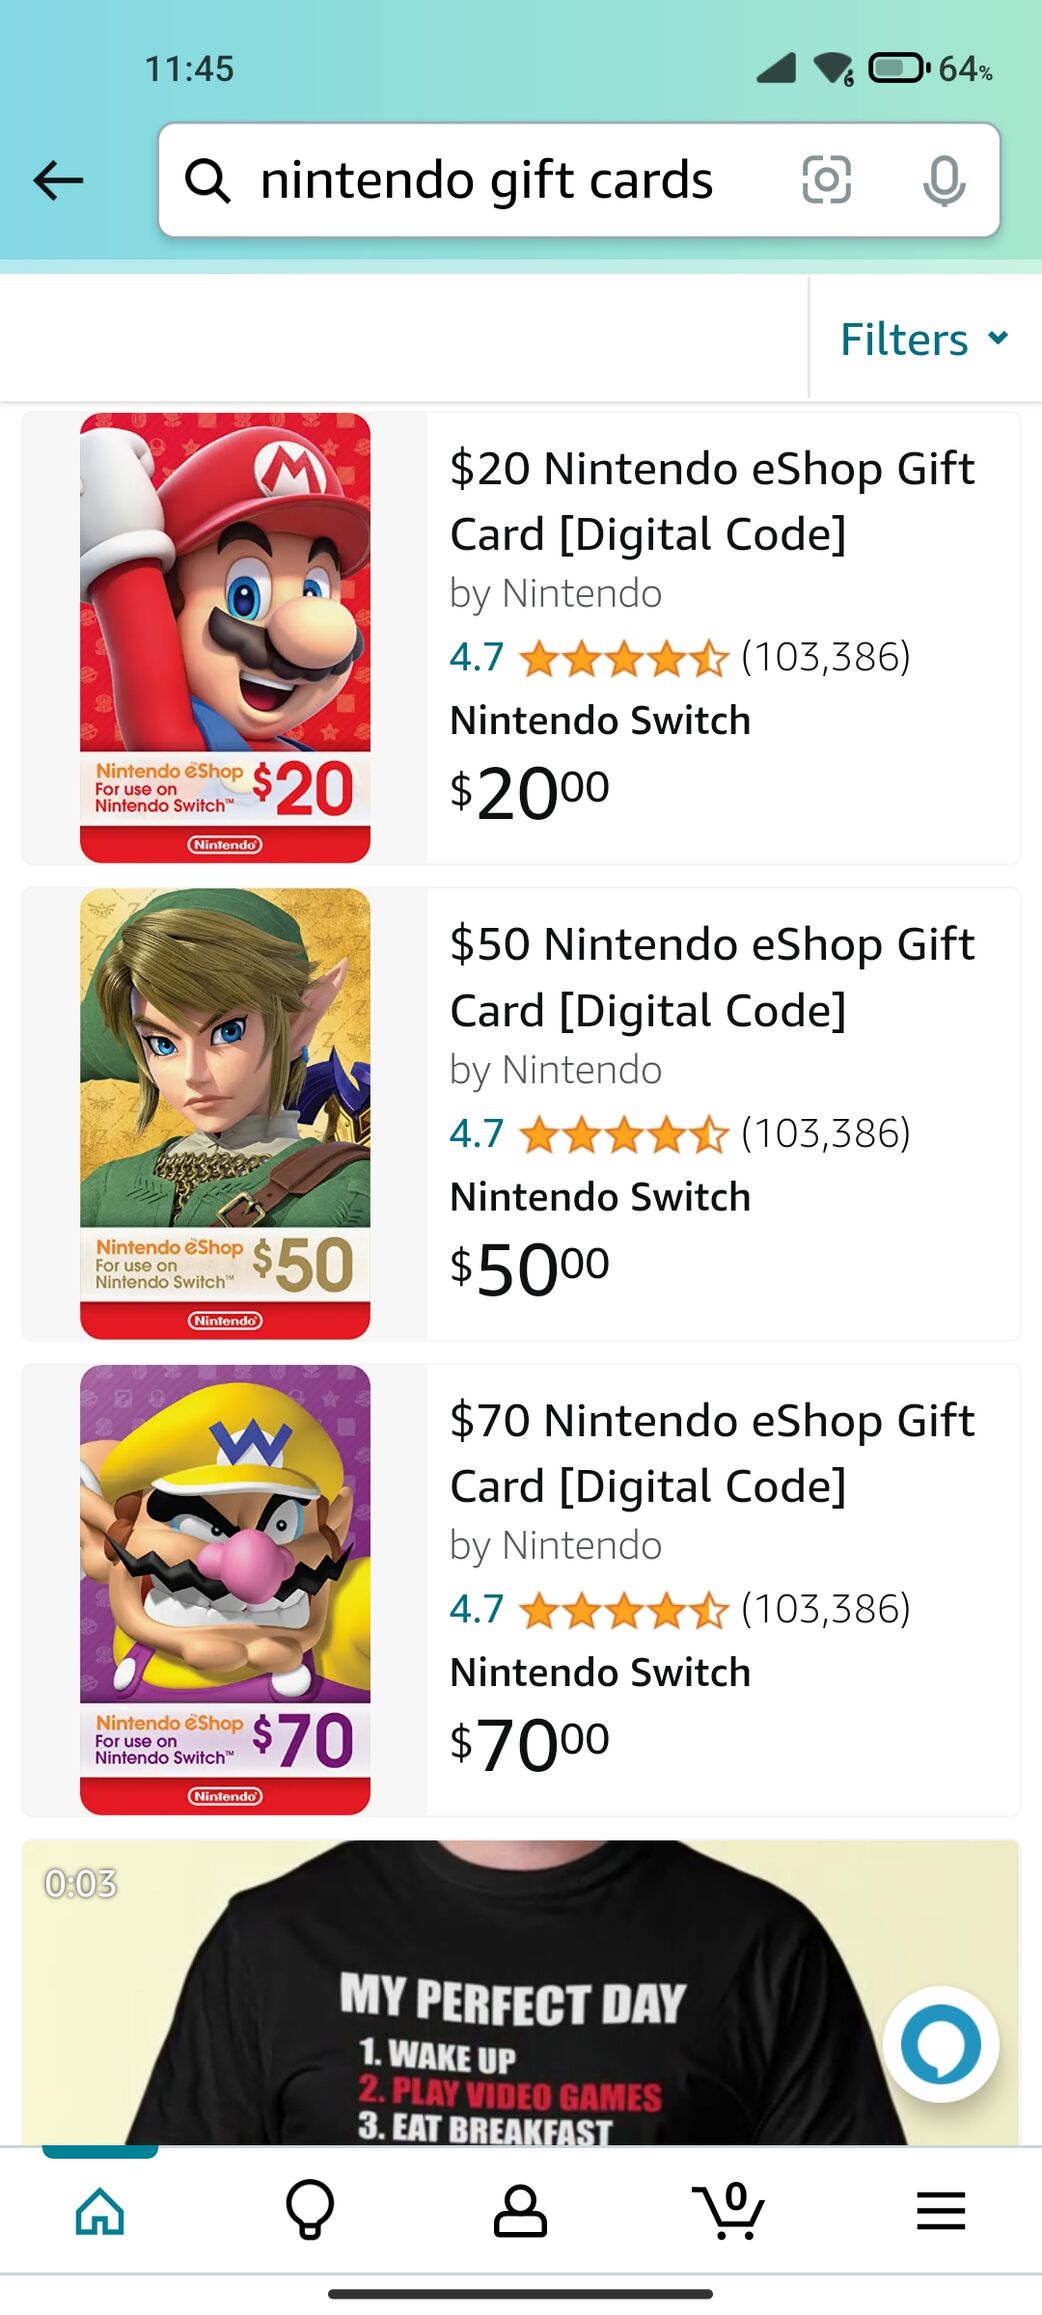Tap the Wario $70 card thumbnail

[x=225, y=1590]
